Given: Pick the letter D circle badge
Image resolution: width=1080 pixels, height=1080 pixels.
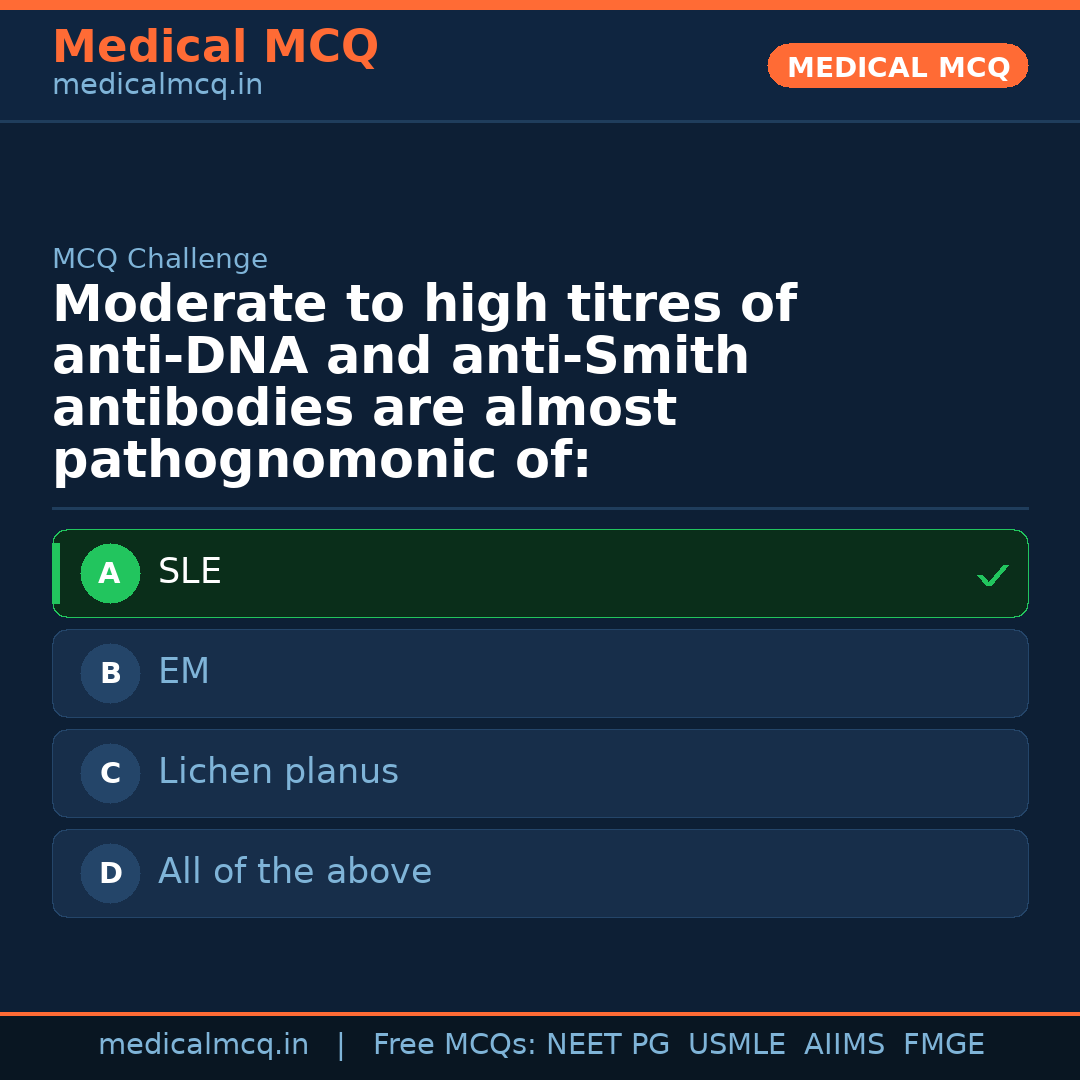Looking at the screenshot, I should coord(110,873).
